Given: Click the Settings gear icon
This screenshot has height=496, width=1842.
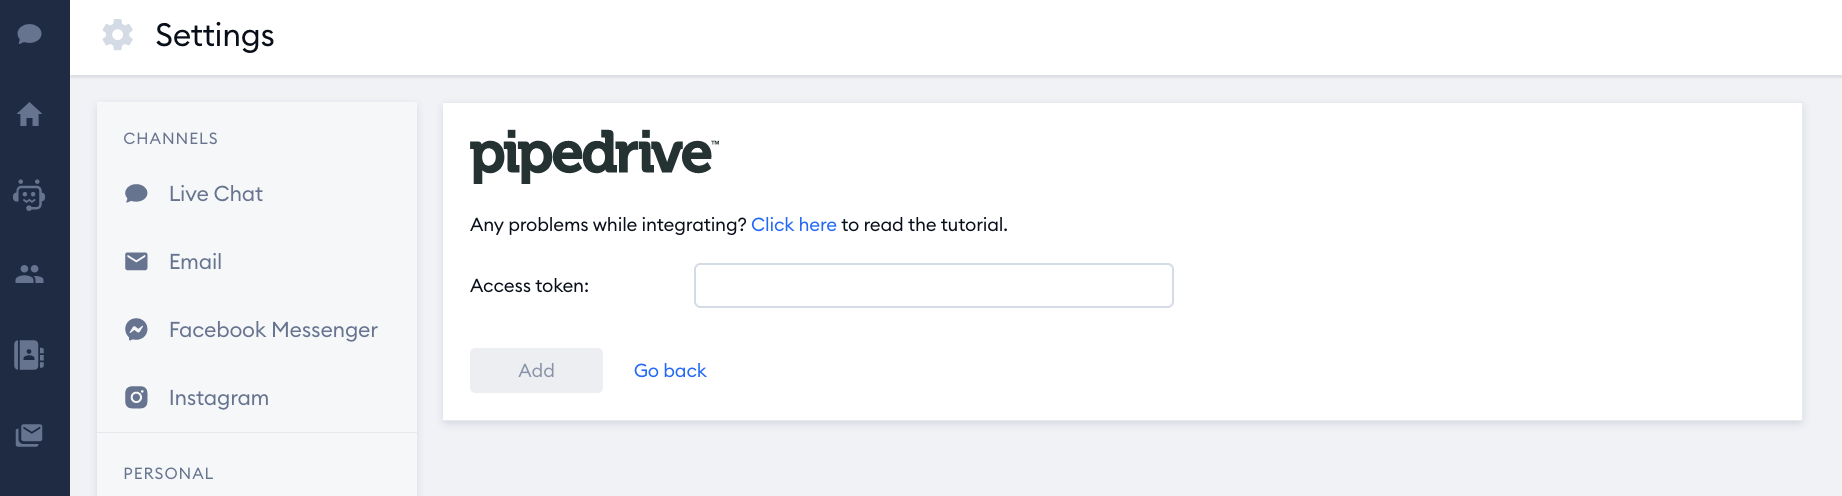Looking at the screenshot, I should pyautogui.click(x=117, y=35).
